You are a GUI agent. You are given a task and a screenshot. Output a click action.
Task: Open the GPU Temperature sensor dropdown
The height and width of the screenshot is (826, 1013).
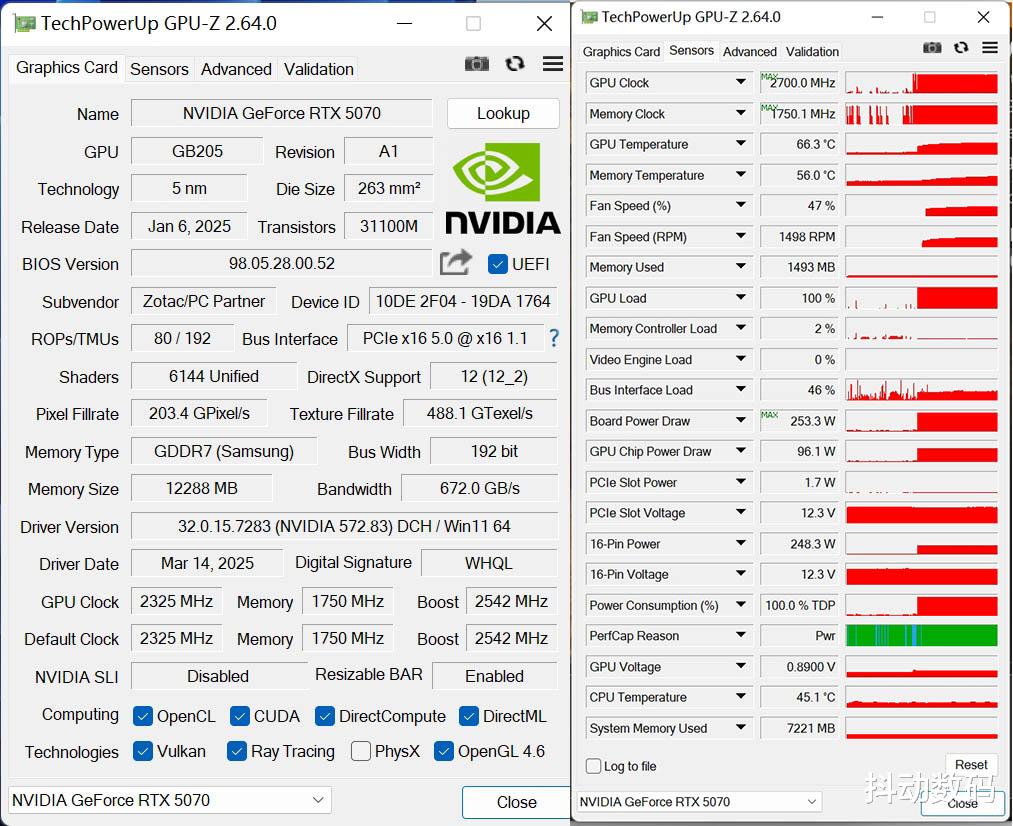click(x=740, y=143)
